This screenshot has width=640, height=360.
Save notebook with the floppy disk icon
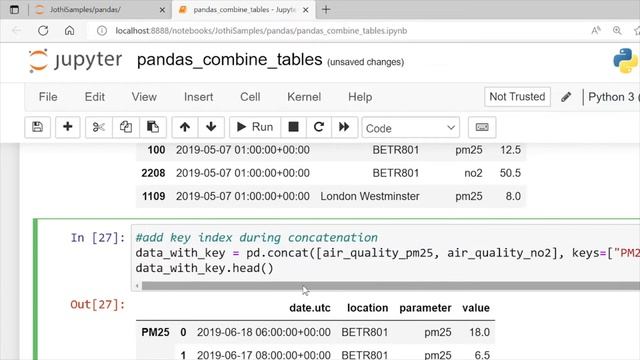37,127
